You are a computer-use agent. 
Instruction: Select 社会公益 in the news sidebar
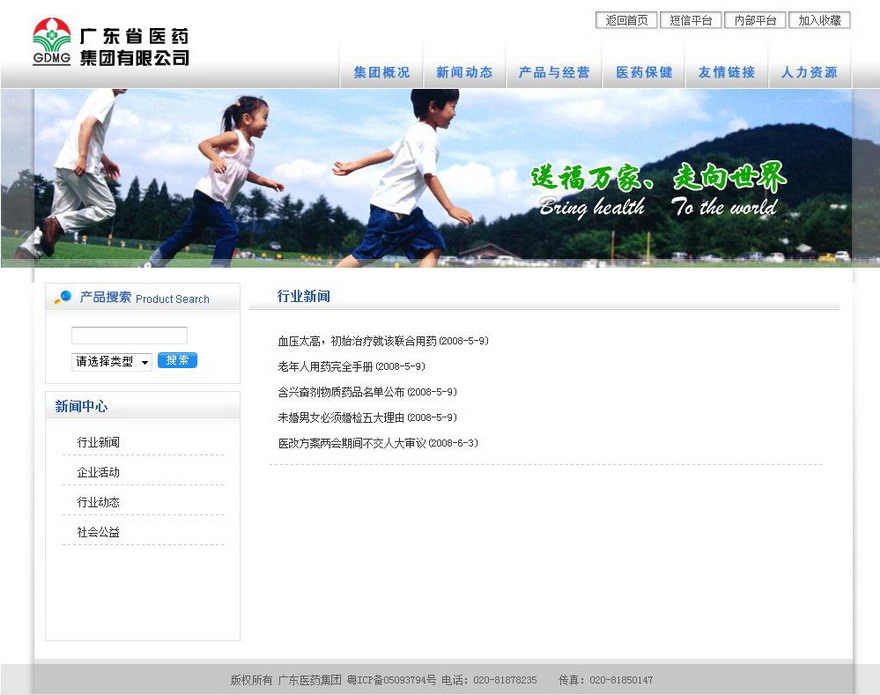pyautogui.click(x=98, y=532)
